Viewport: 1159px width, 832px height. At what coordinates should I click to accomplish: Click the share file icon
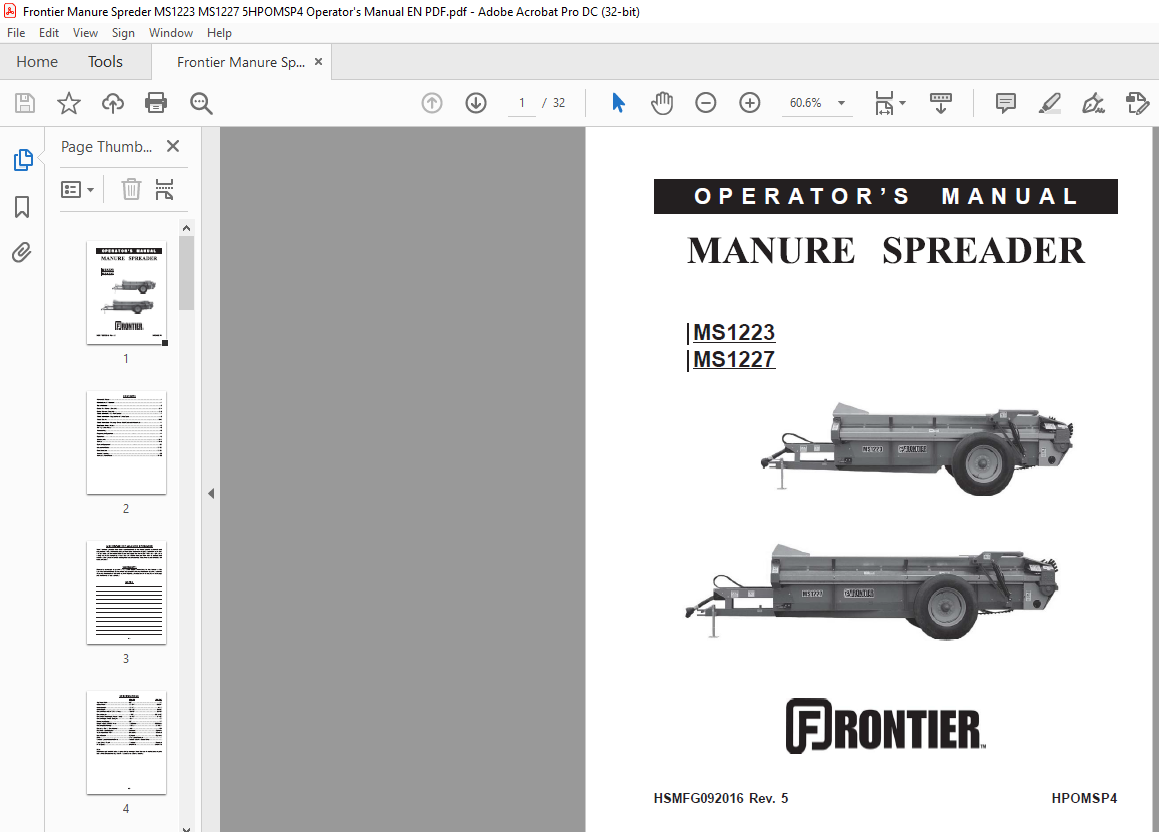click(1138, 103)
